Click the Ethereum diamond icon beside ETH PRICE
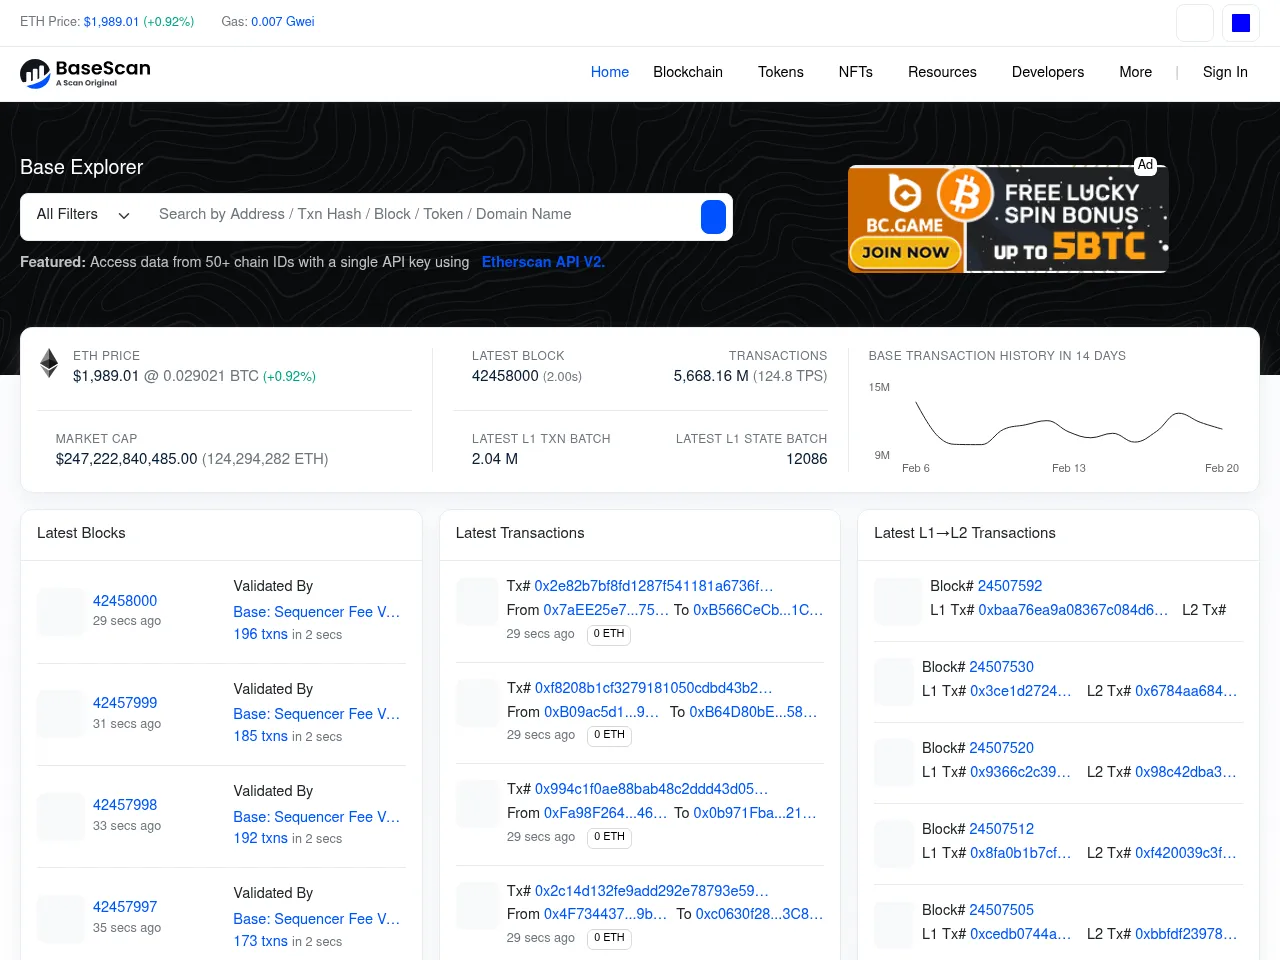The width and height of the screenshot is (1280, 960). click(48, 363)
